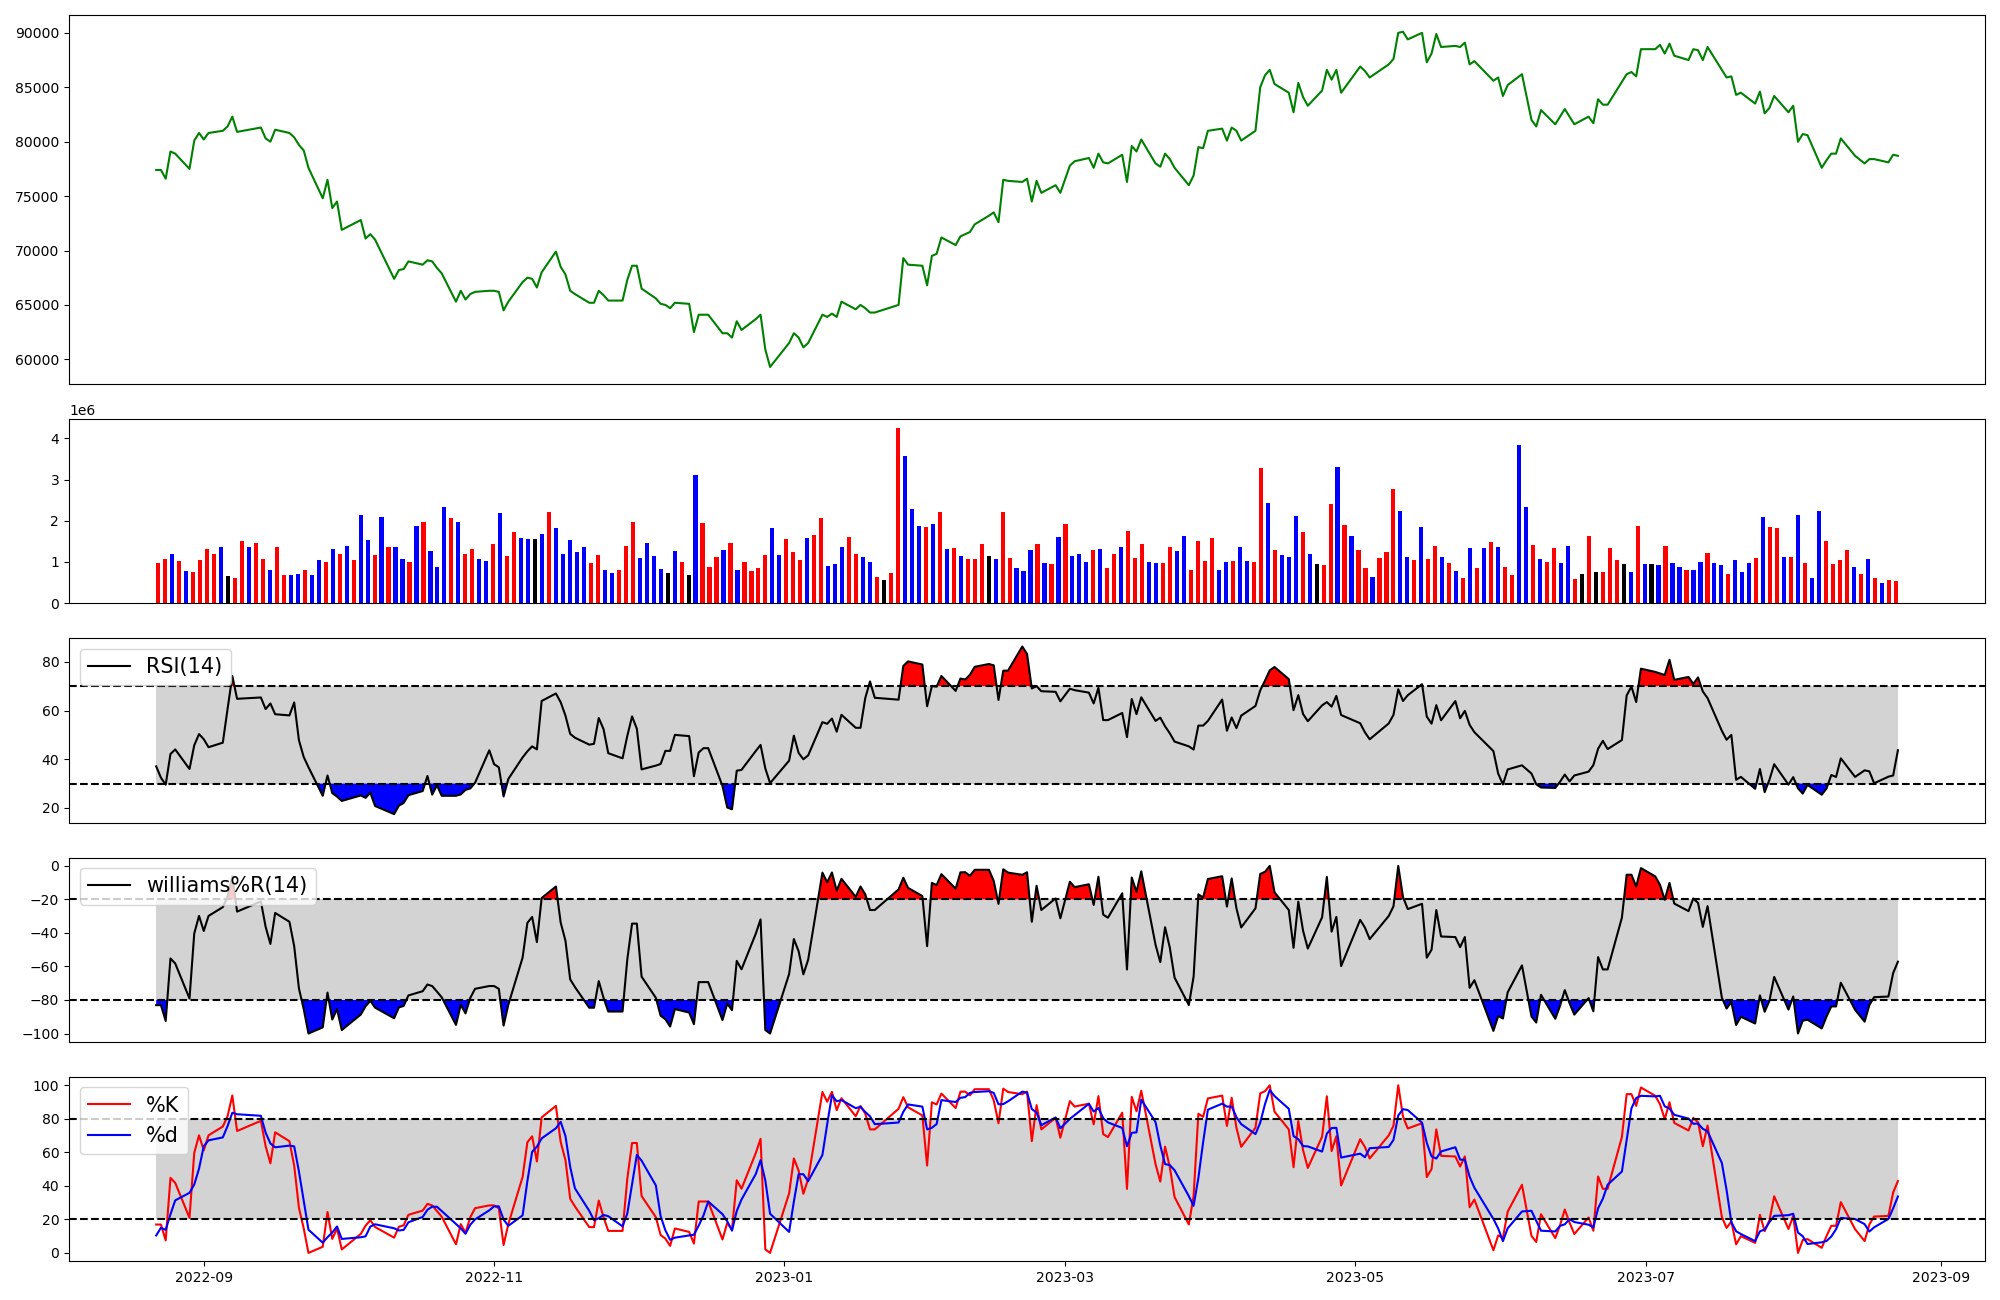2000x1300 pixels.
Task: Click the 2022-11 x-axis date label
Action: click(x=494, y=1277)
